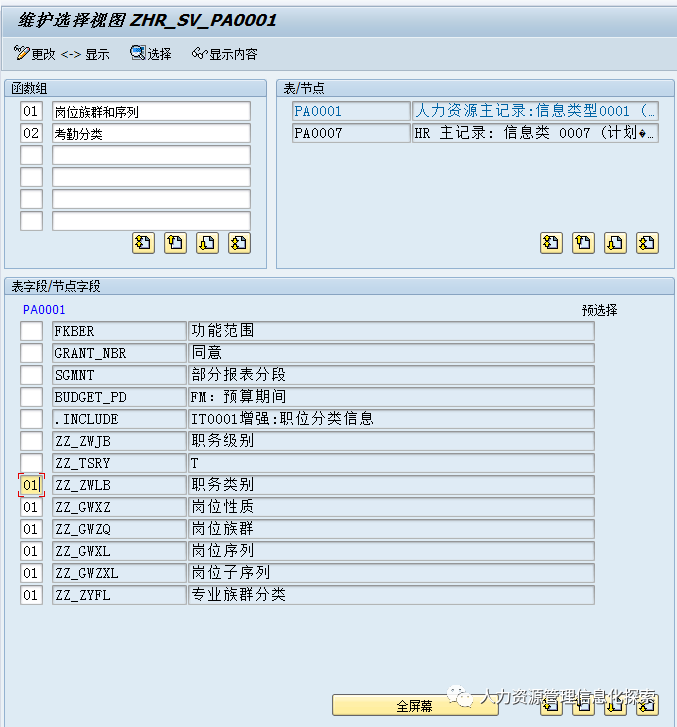Viewport: 677px width, 727px height.
Task: Toggle 更改 <-> 显示 mode in toolbar
Action: [62, 54]
